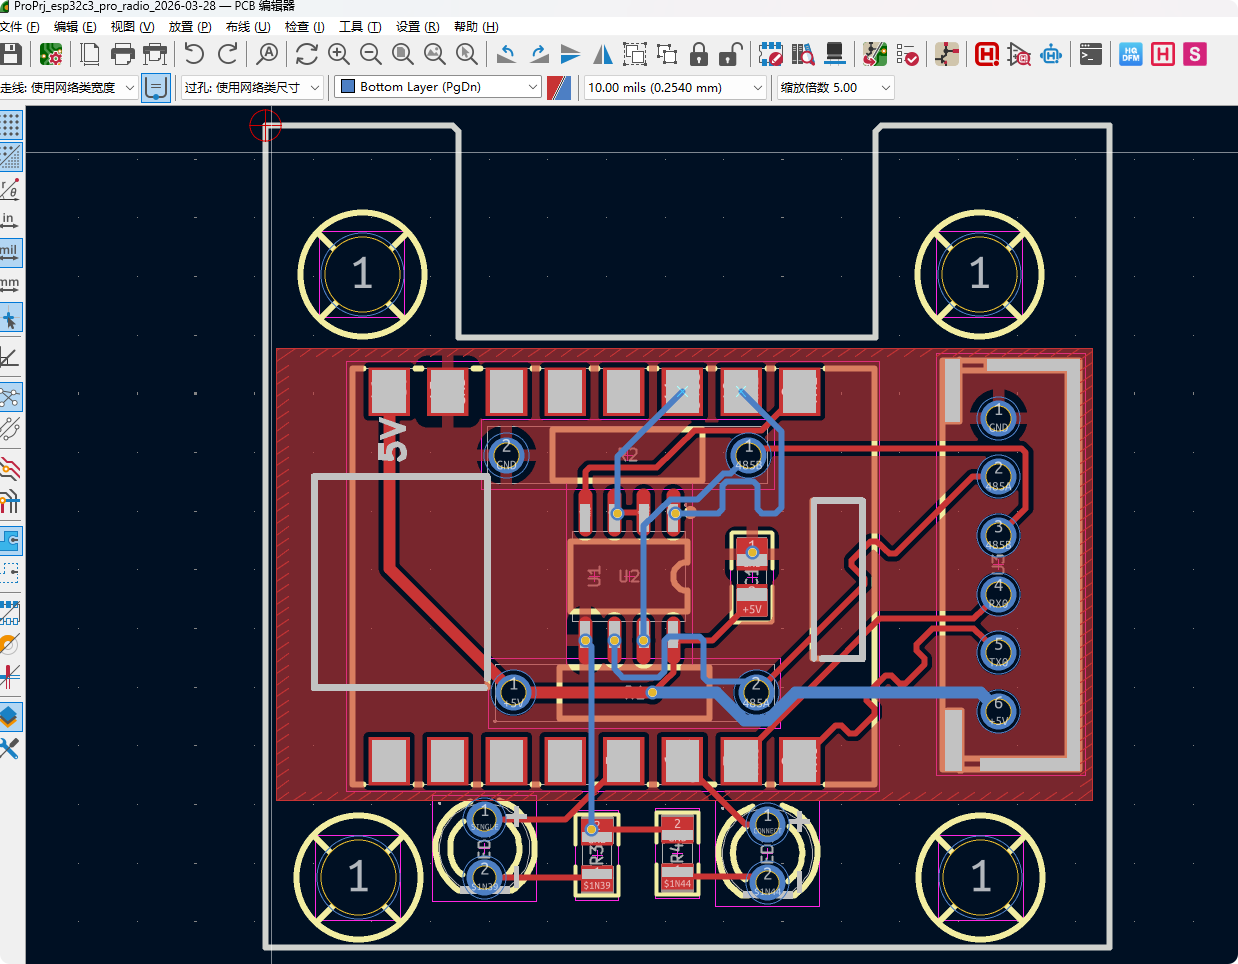Open the 过孔 via size selector

point(252,88)
